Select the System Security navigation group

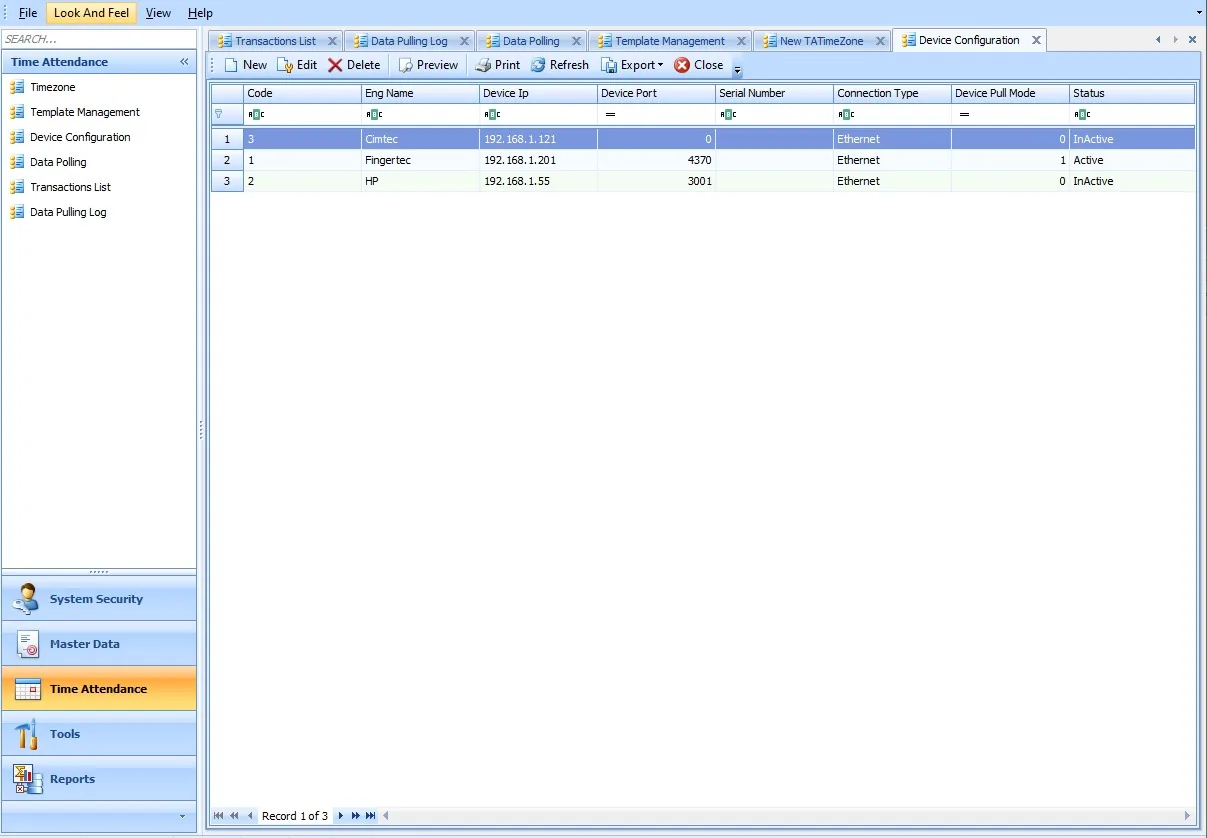[x=99, y=599]
